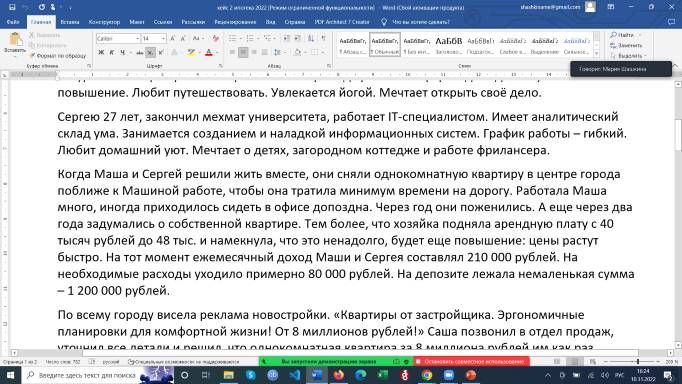The height and width of the screenshot is (384, 682).
Task: Open File Explorer from the taskbar
Action: 228,375
